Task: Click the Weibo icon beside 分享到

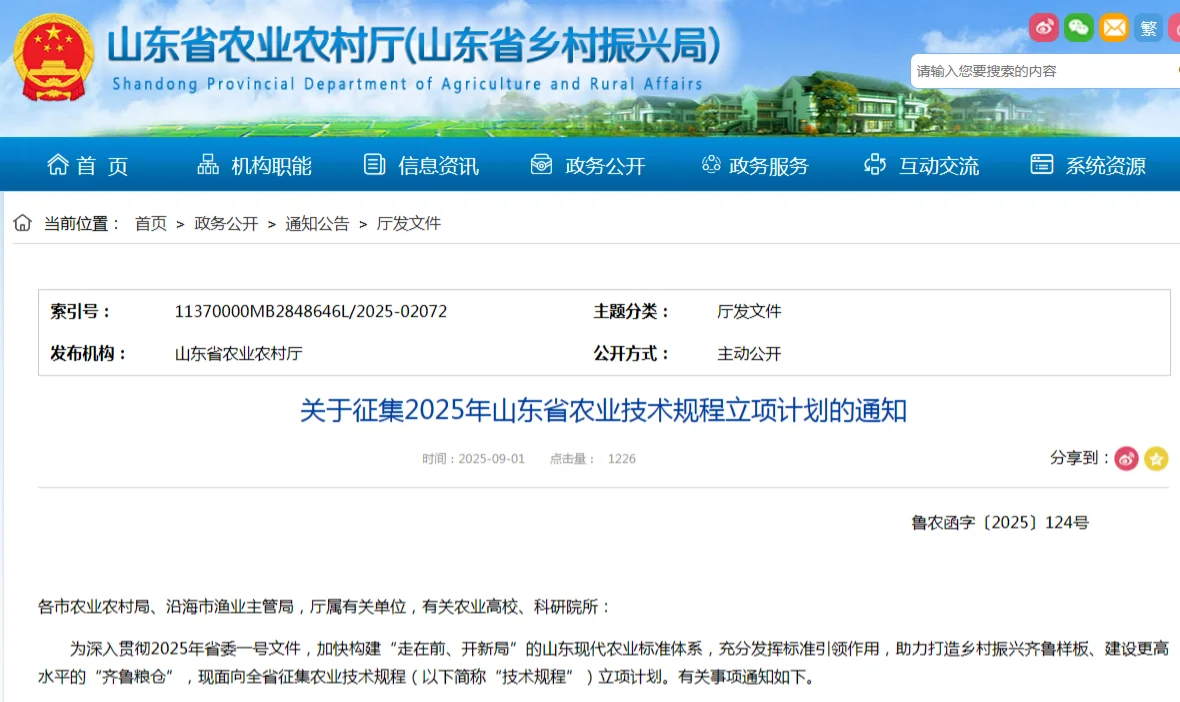Action: point(1127,458)
